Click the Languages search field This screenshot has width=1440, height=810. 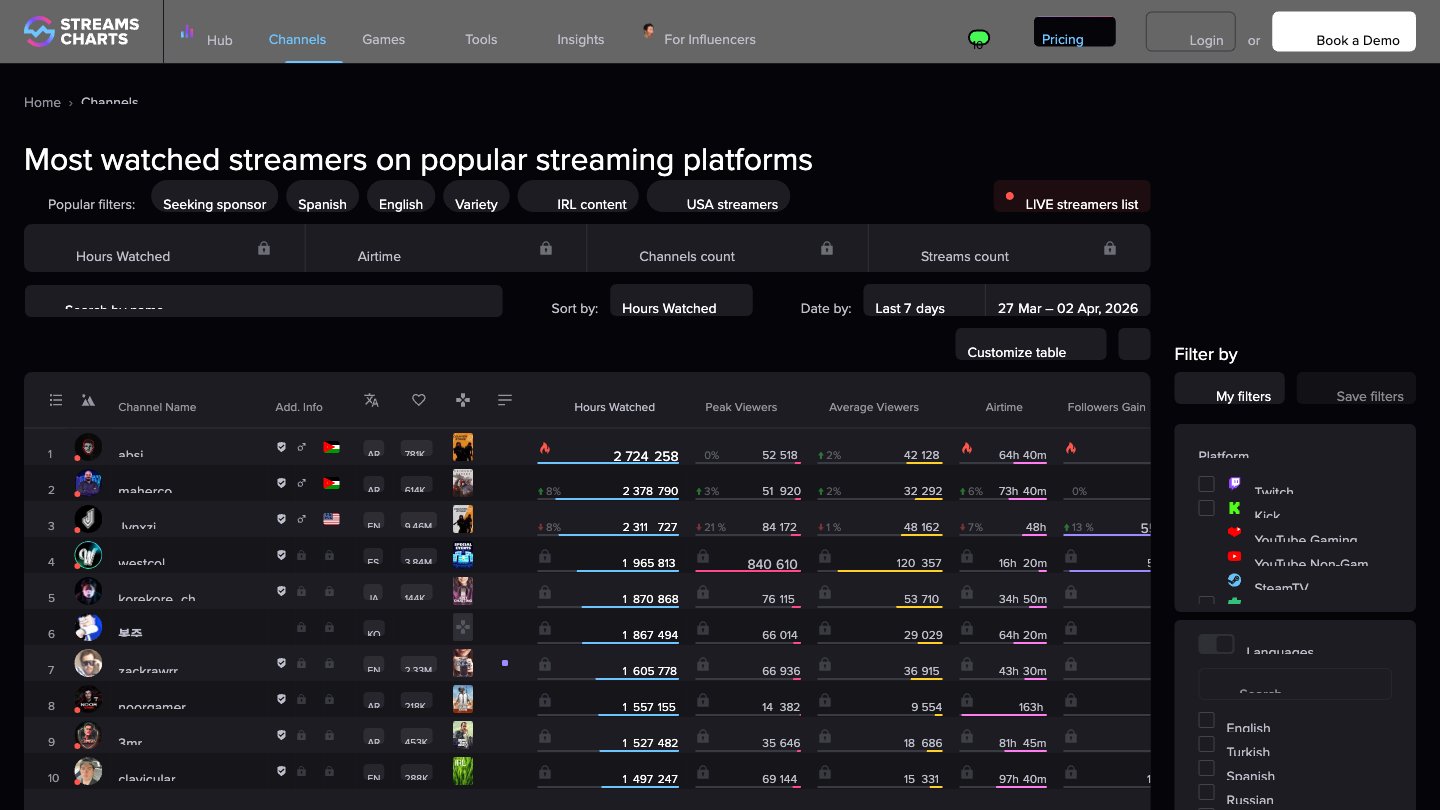point(1295,684)
